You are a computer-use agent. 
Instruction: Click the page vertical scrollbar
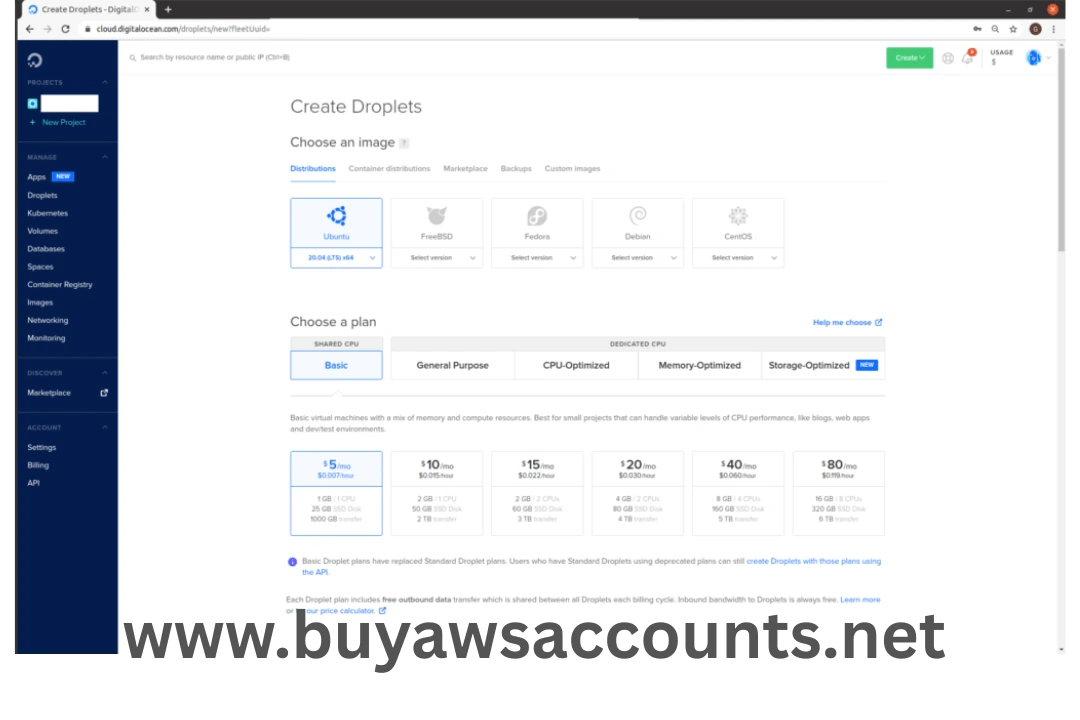click(x=1061, y=150)
